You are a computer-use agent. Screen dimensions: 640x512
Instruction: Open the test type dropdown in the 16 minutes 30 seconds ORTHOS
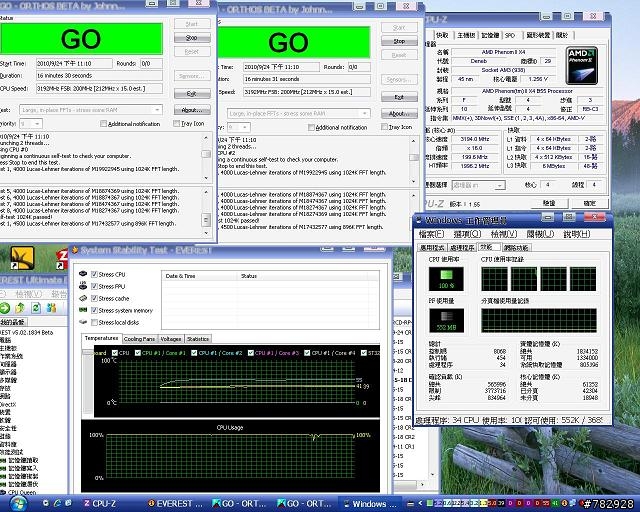91,110
